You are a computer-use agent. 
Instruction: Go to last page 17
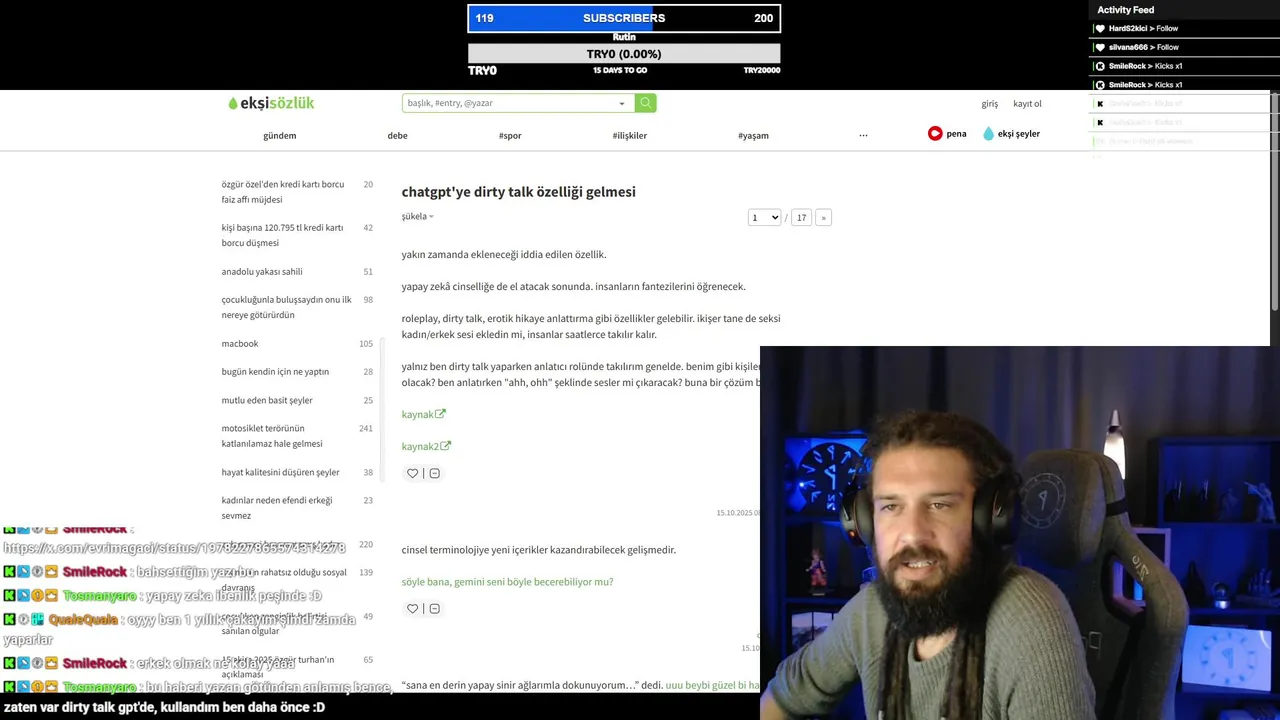pos(801,217)
